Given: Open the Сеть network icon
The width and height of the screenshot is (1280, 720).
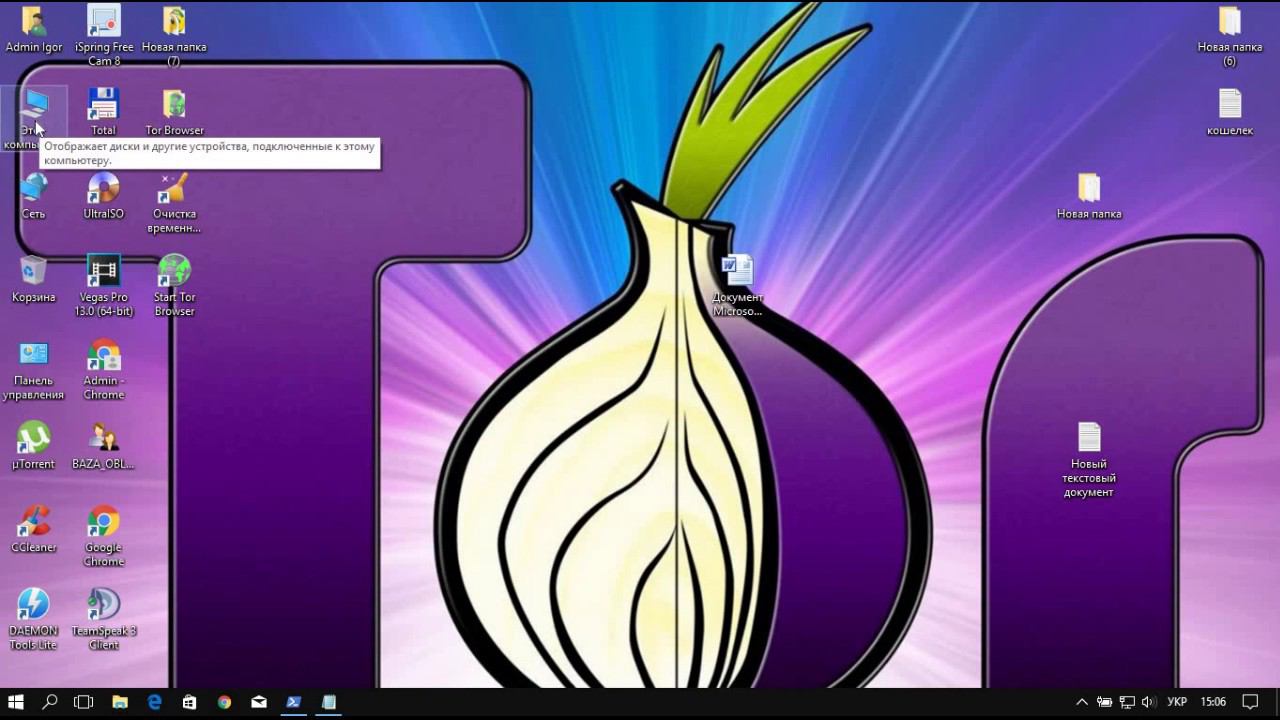Looking at the screenshot, I should click(x=34, y=188).
